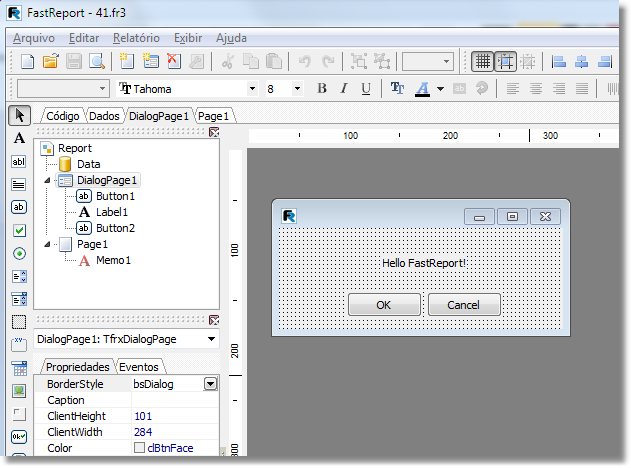The height and width of the screenshot is (468, 631).
Task: Toggle bold formatting
Action: 322,89
